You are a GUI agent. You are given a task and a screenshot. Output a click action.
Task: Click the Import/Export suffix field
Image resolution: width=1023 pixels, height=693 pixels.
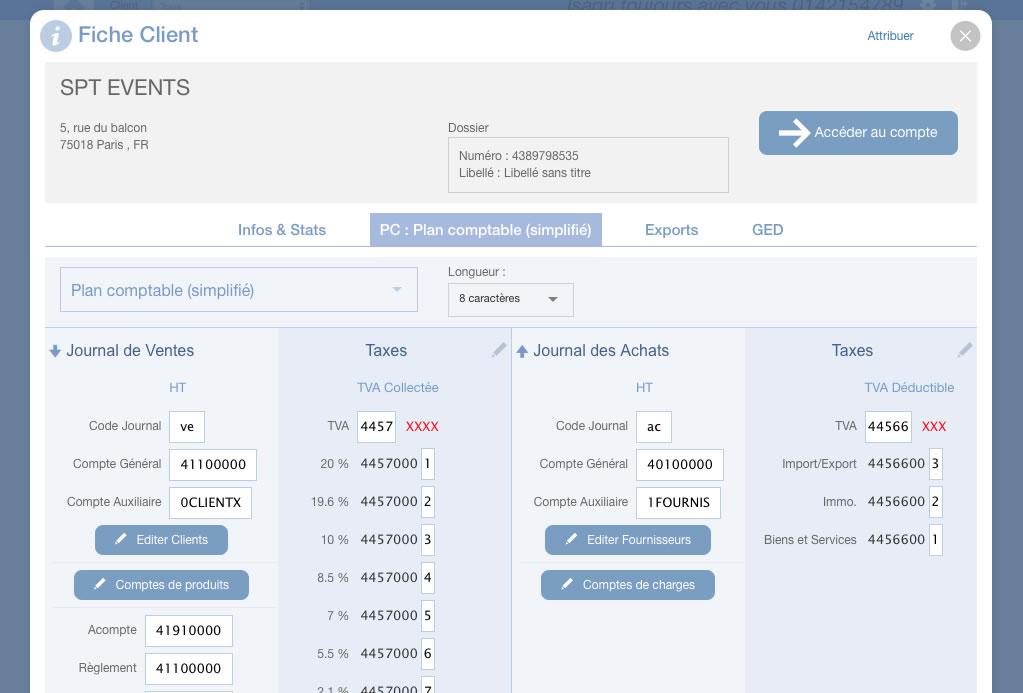(935, 464)
